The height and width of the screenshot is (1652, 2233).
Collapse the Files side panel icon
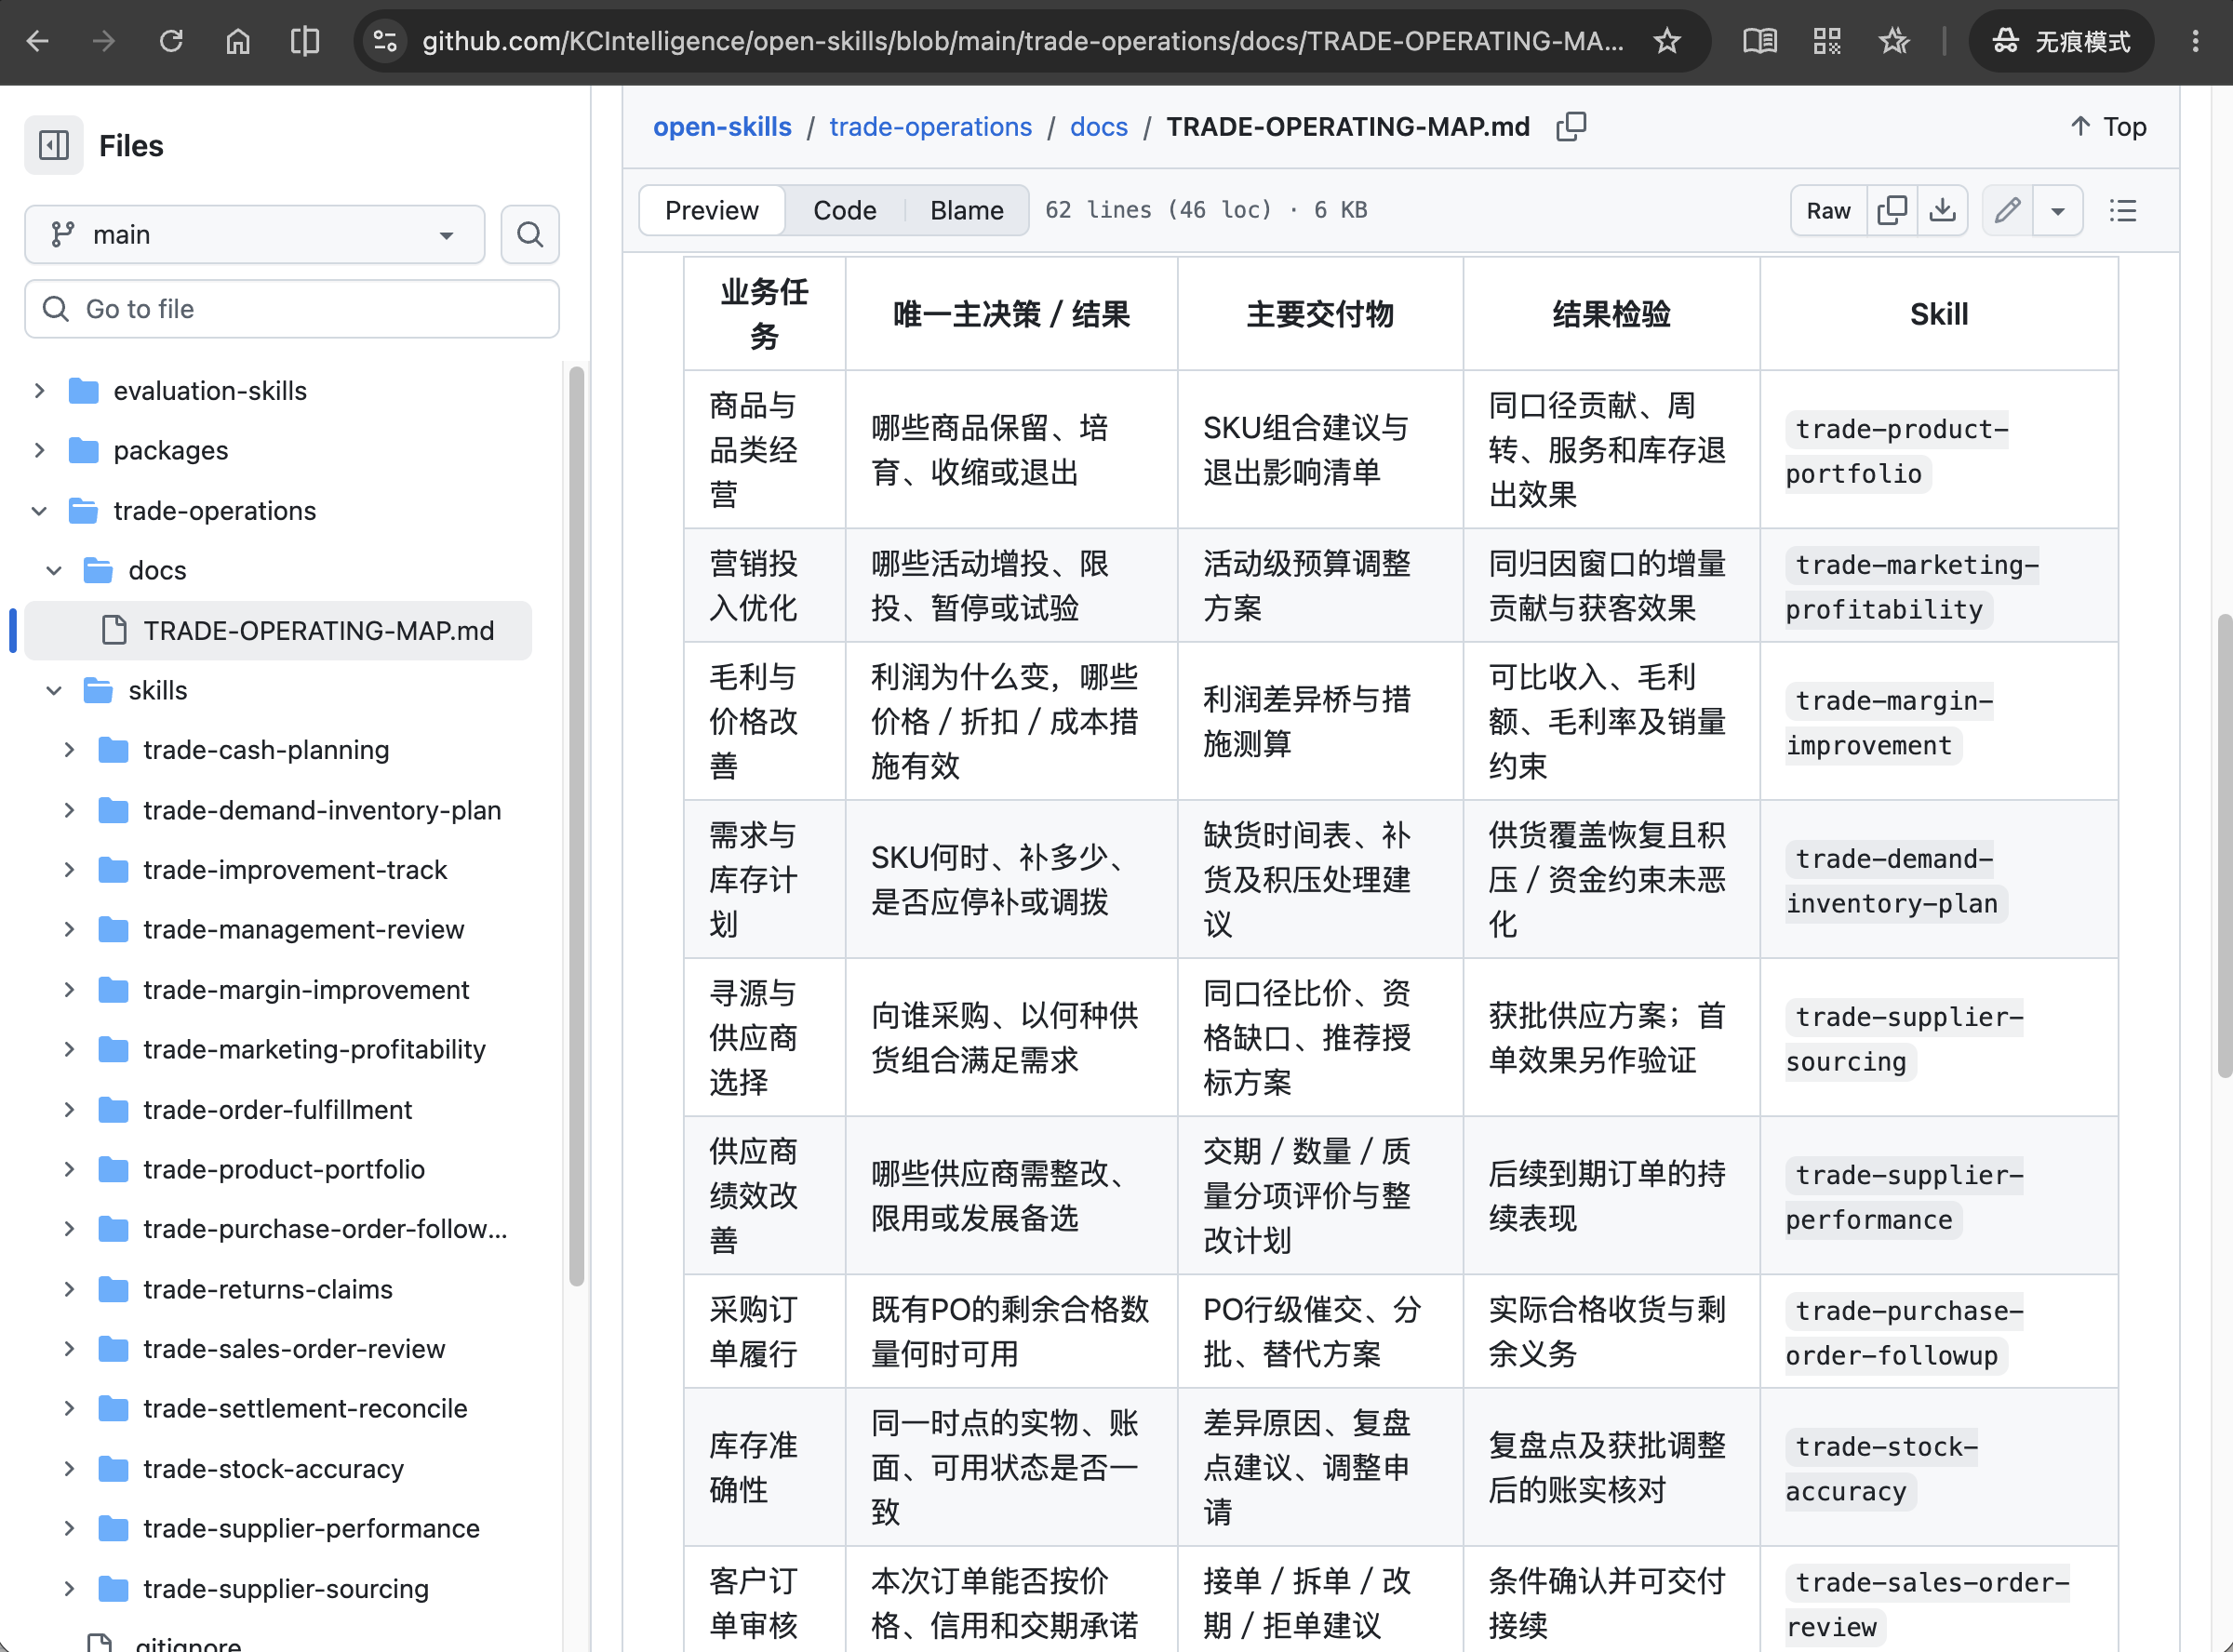[x=54, y=146]
